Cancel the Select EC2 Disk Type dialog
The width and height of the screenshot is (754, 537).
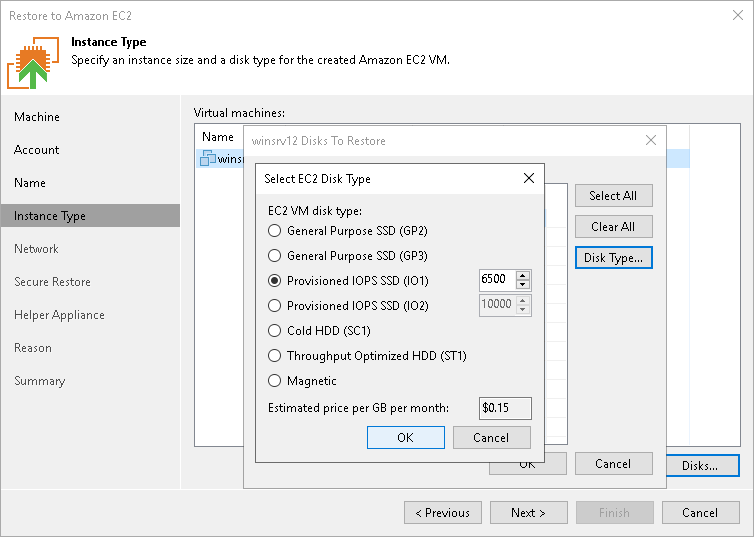tap(491, 437)
